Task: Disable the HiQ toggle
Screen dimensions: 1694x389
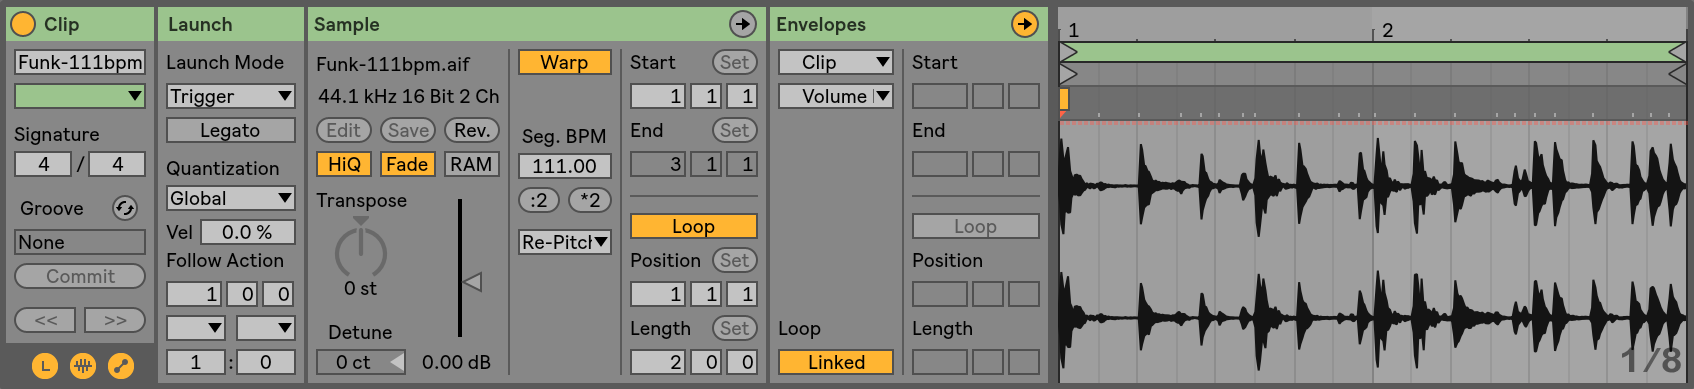Action: [x=344, y=164]
